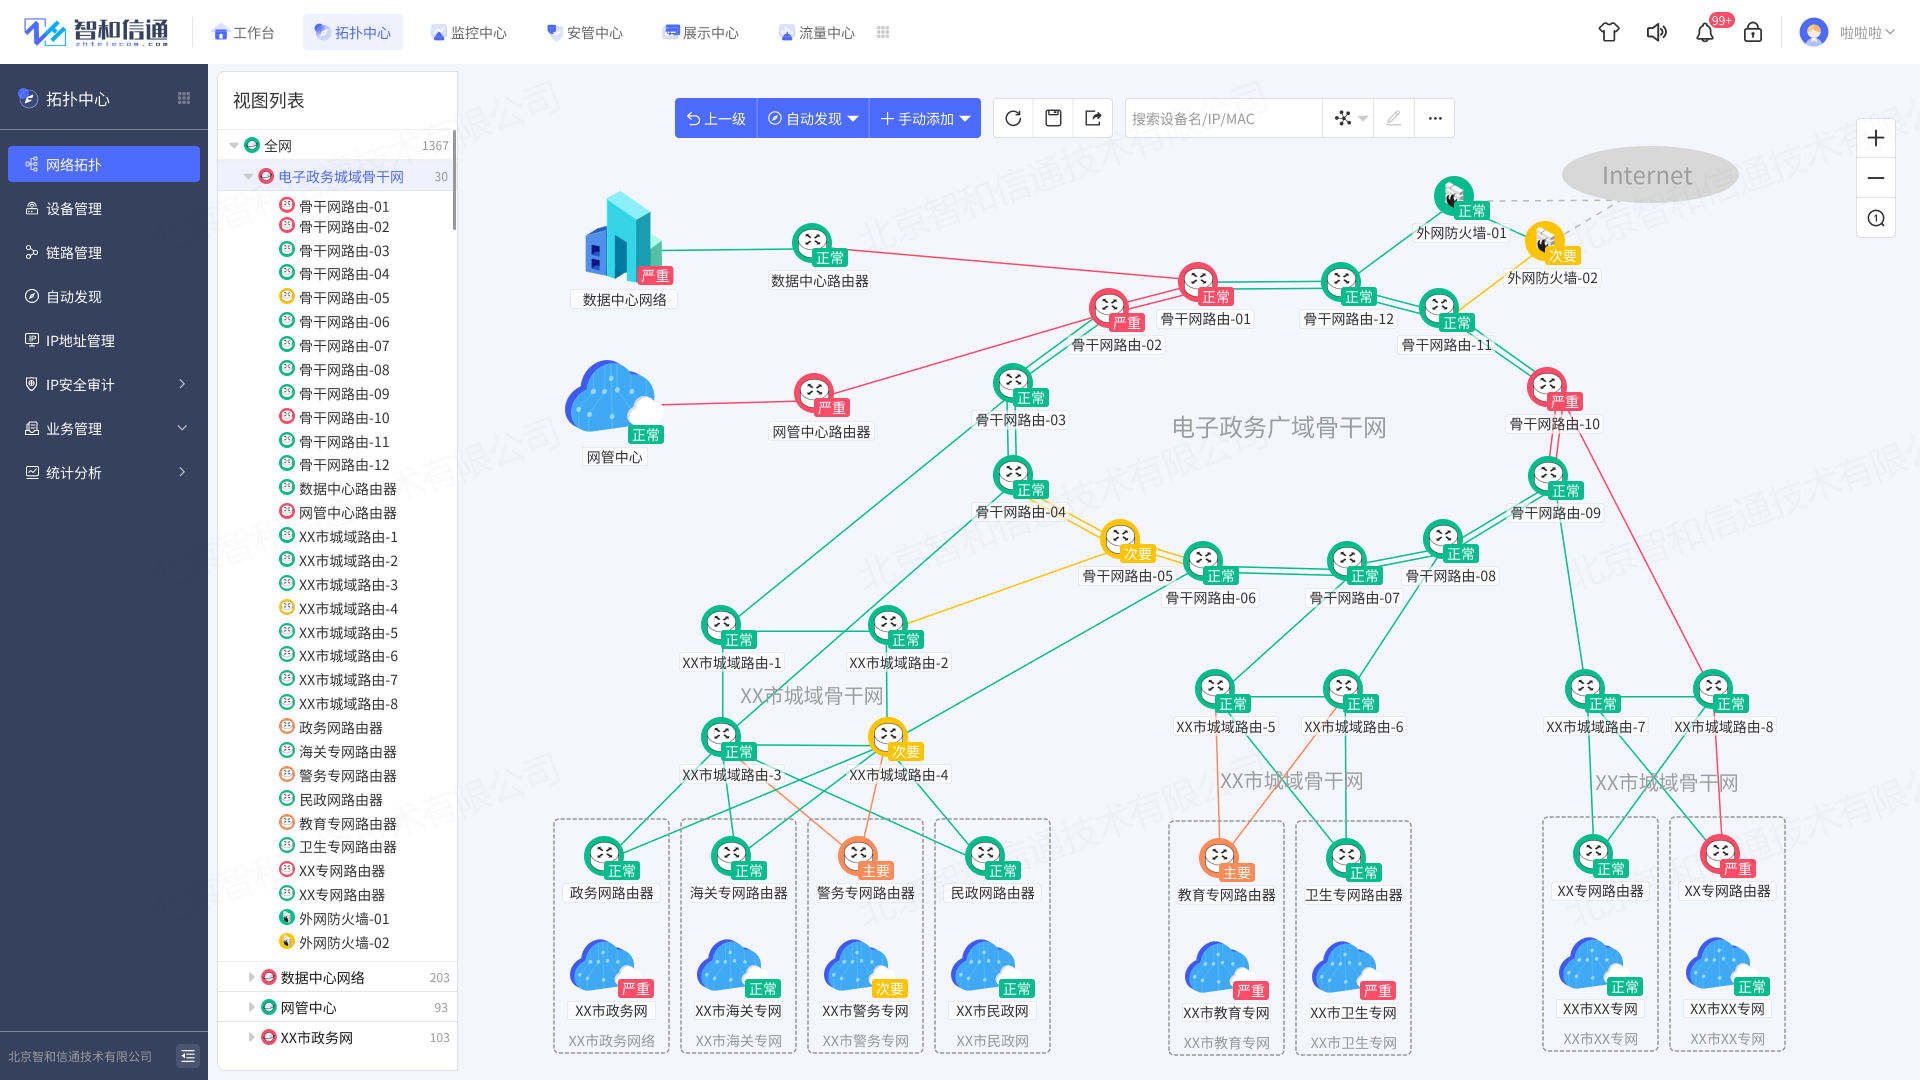
Task: Click the 搜索设备名/IP/MAC search field
Action: point(1222,117)
